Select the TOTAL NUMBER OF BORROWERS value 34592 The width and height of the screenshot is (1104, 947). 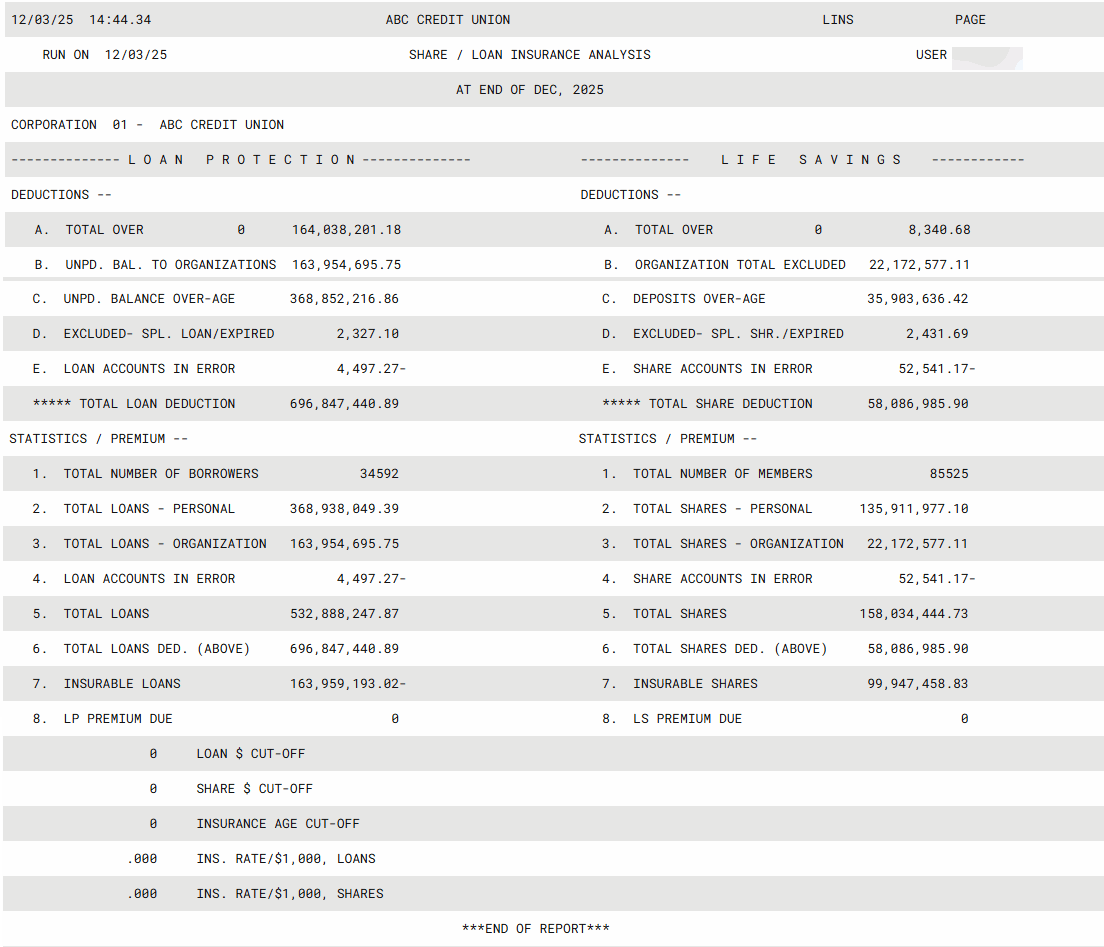(378, 474)
